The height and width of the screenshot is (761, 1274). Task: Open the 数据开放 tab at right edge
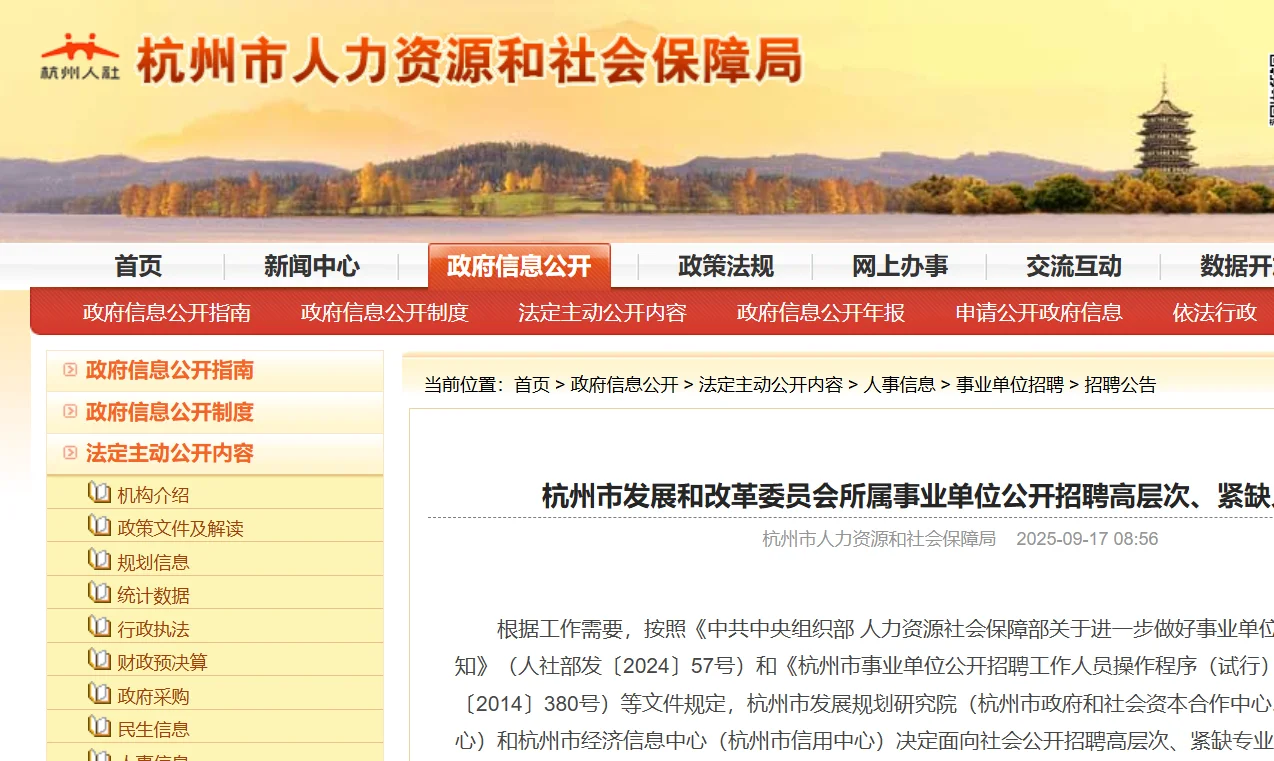[1237, 266]
